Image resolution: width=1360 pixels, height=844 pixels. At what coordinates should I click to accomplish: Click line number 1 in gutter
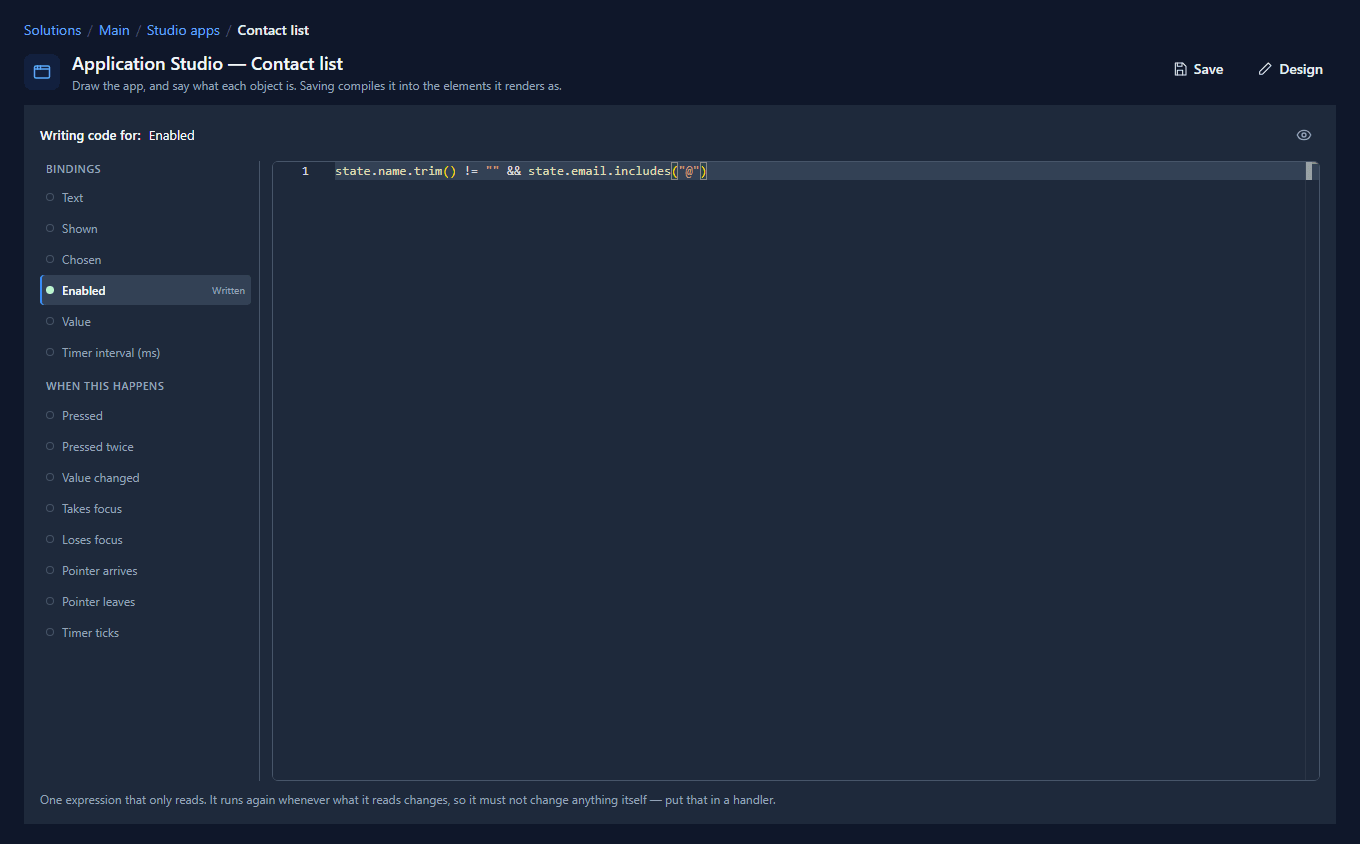tap(305, 171)
